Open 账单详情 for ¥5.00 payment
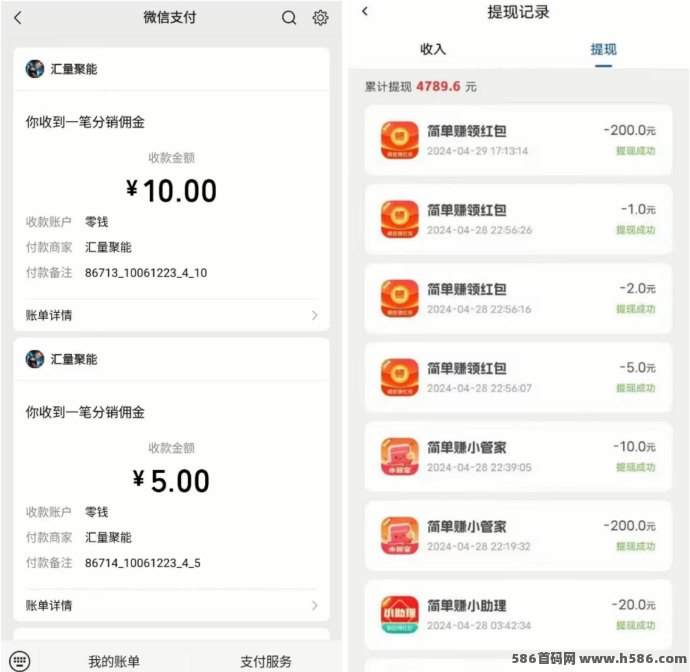Screen dimensions: 690x672 pos(172,606)
